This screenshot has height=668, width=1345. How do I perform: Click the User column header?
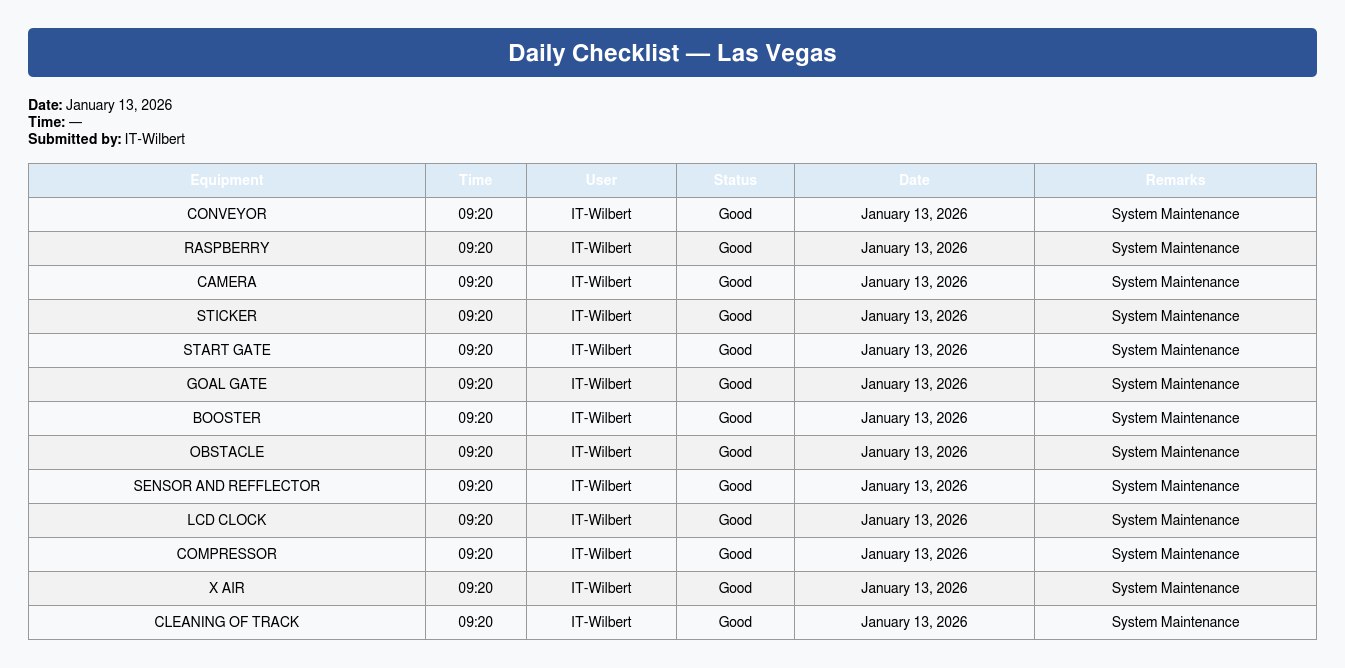tap(601, 180)
